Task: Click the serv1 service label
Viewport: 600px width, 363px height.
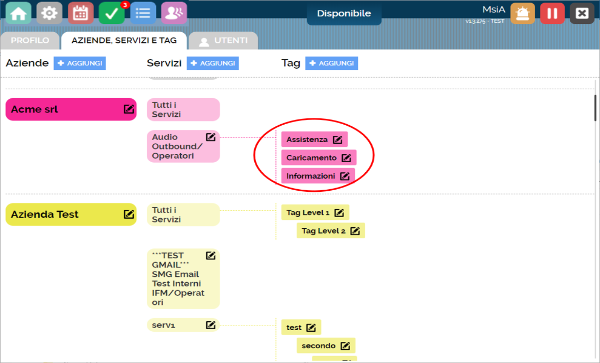Action: click(163, 325)
